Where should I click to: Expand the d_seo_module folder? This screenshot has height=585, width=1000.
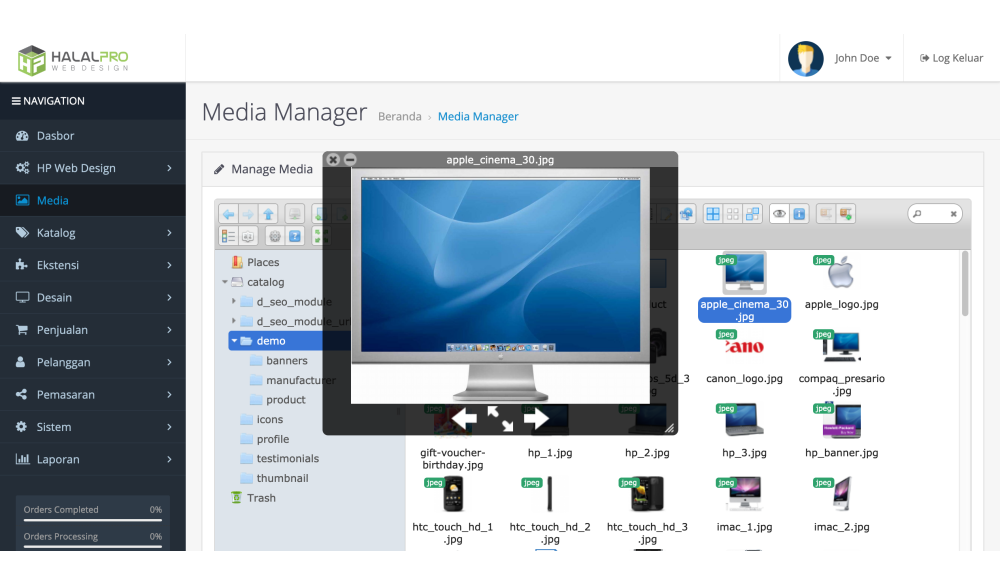point(234,302)
